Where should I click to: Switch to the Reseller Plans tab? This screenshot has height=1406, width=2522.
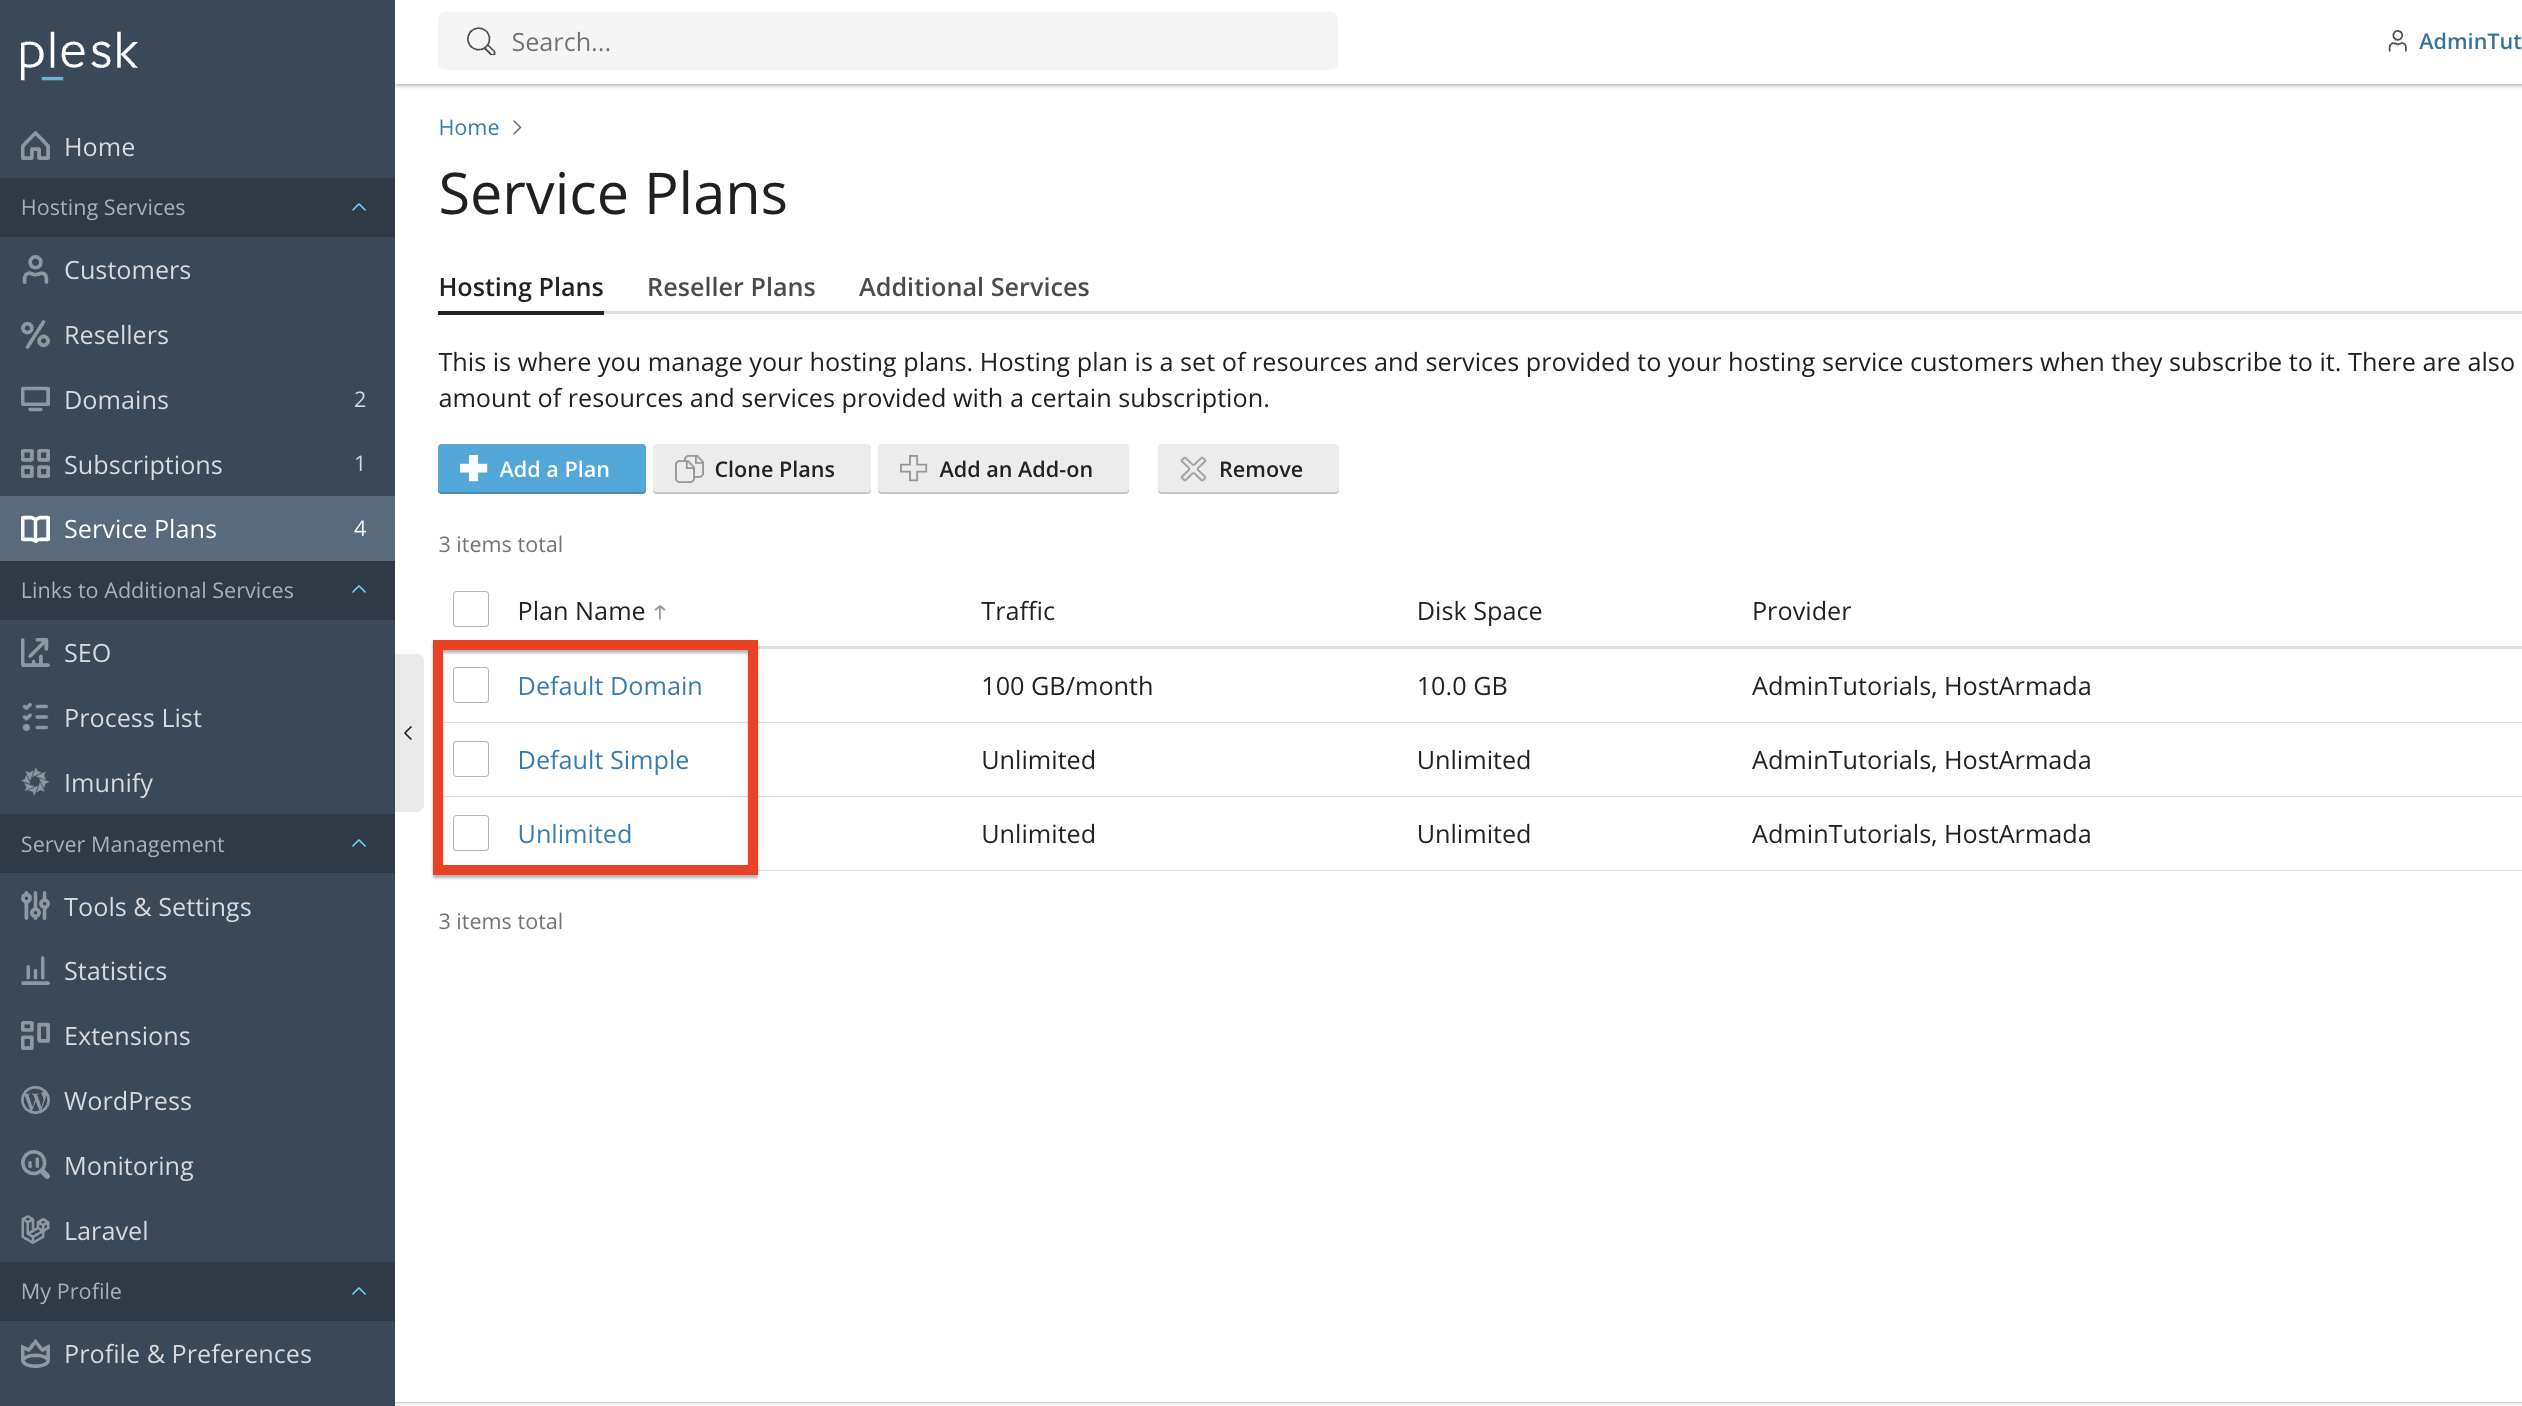click(x=731, y=287)
